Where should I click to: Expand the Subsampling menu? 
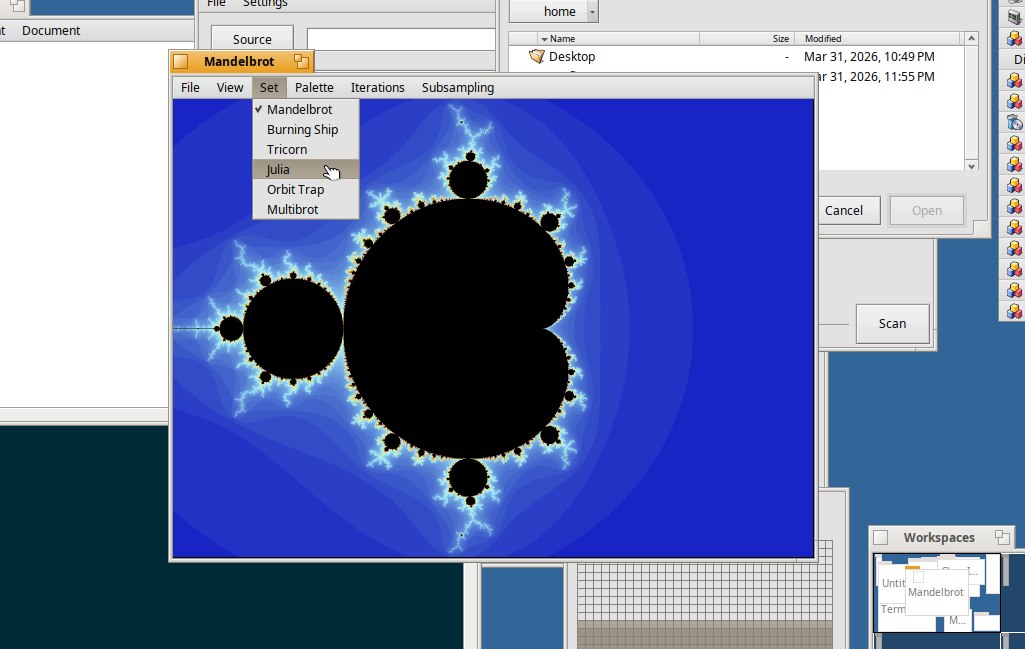point(457,87)
